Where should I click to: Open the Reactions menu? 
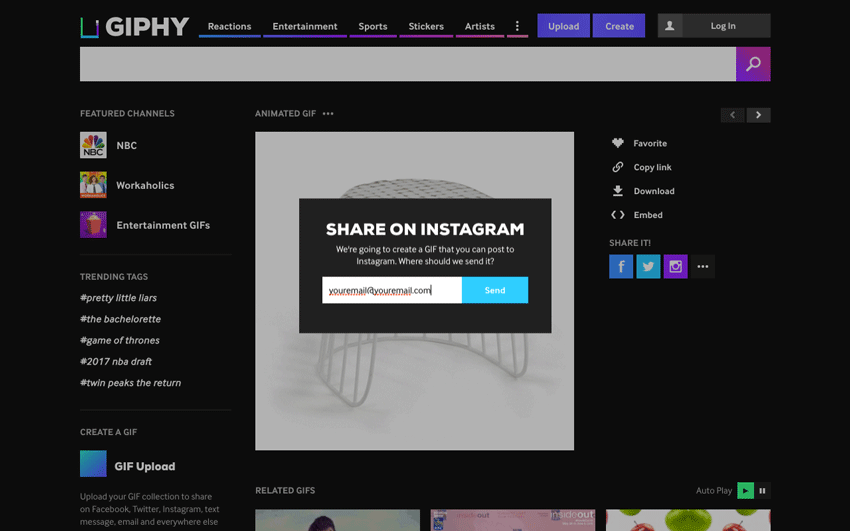click(x=229, y=26)
